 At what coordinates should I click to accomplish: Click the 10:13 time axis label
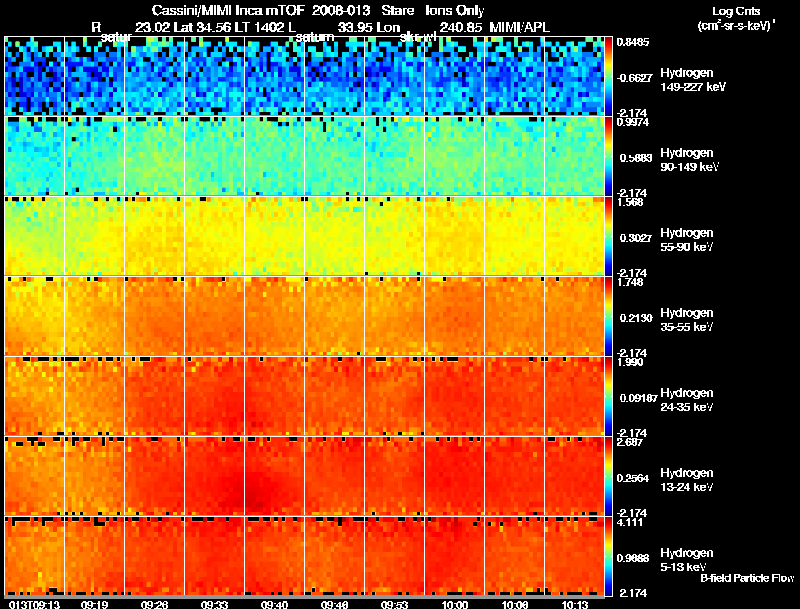574,604
